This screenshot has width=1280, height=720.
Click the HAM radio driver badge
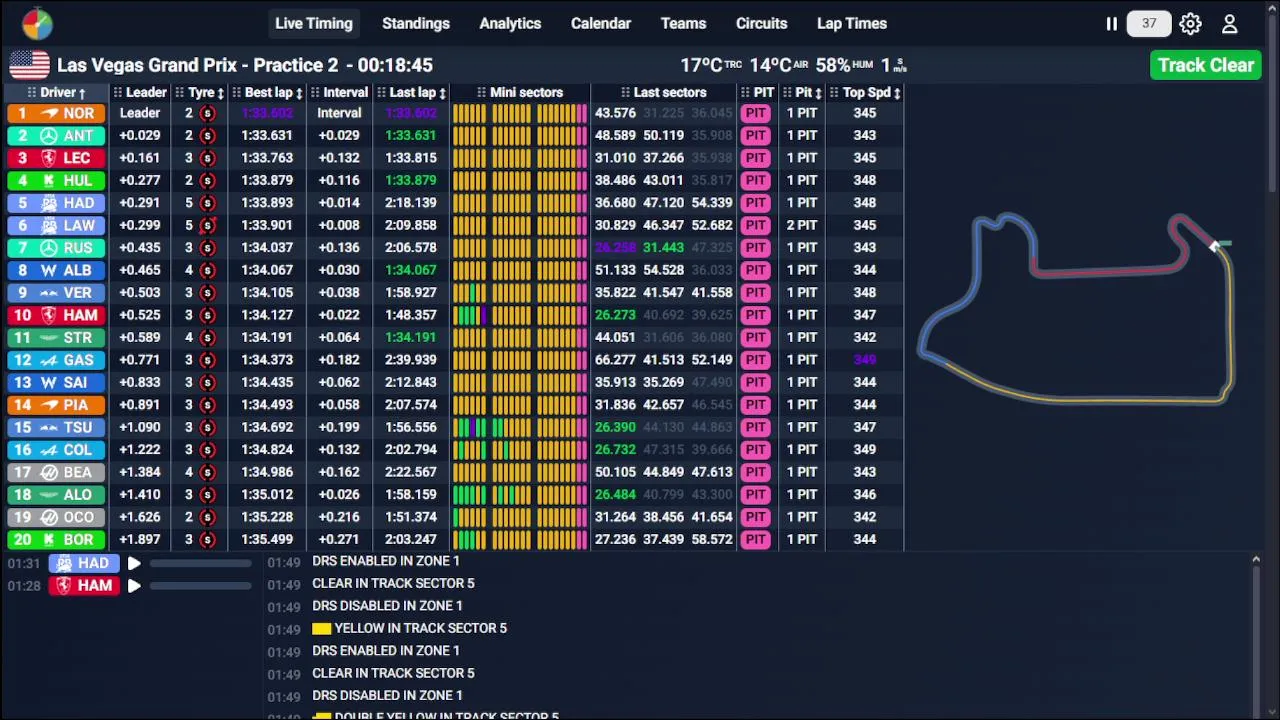[x=84, y=586]
